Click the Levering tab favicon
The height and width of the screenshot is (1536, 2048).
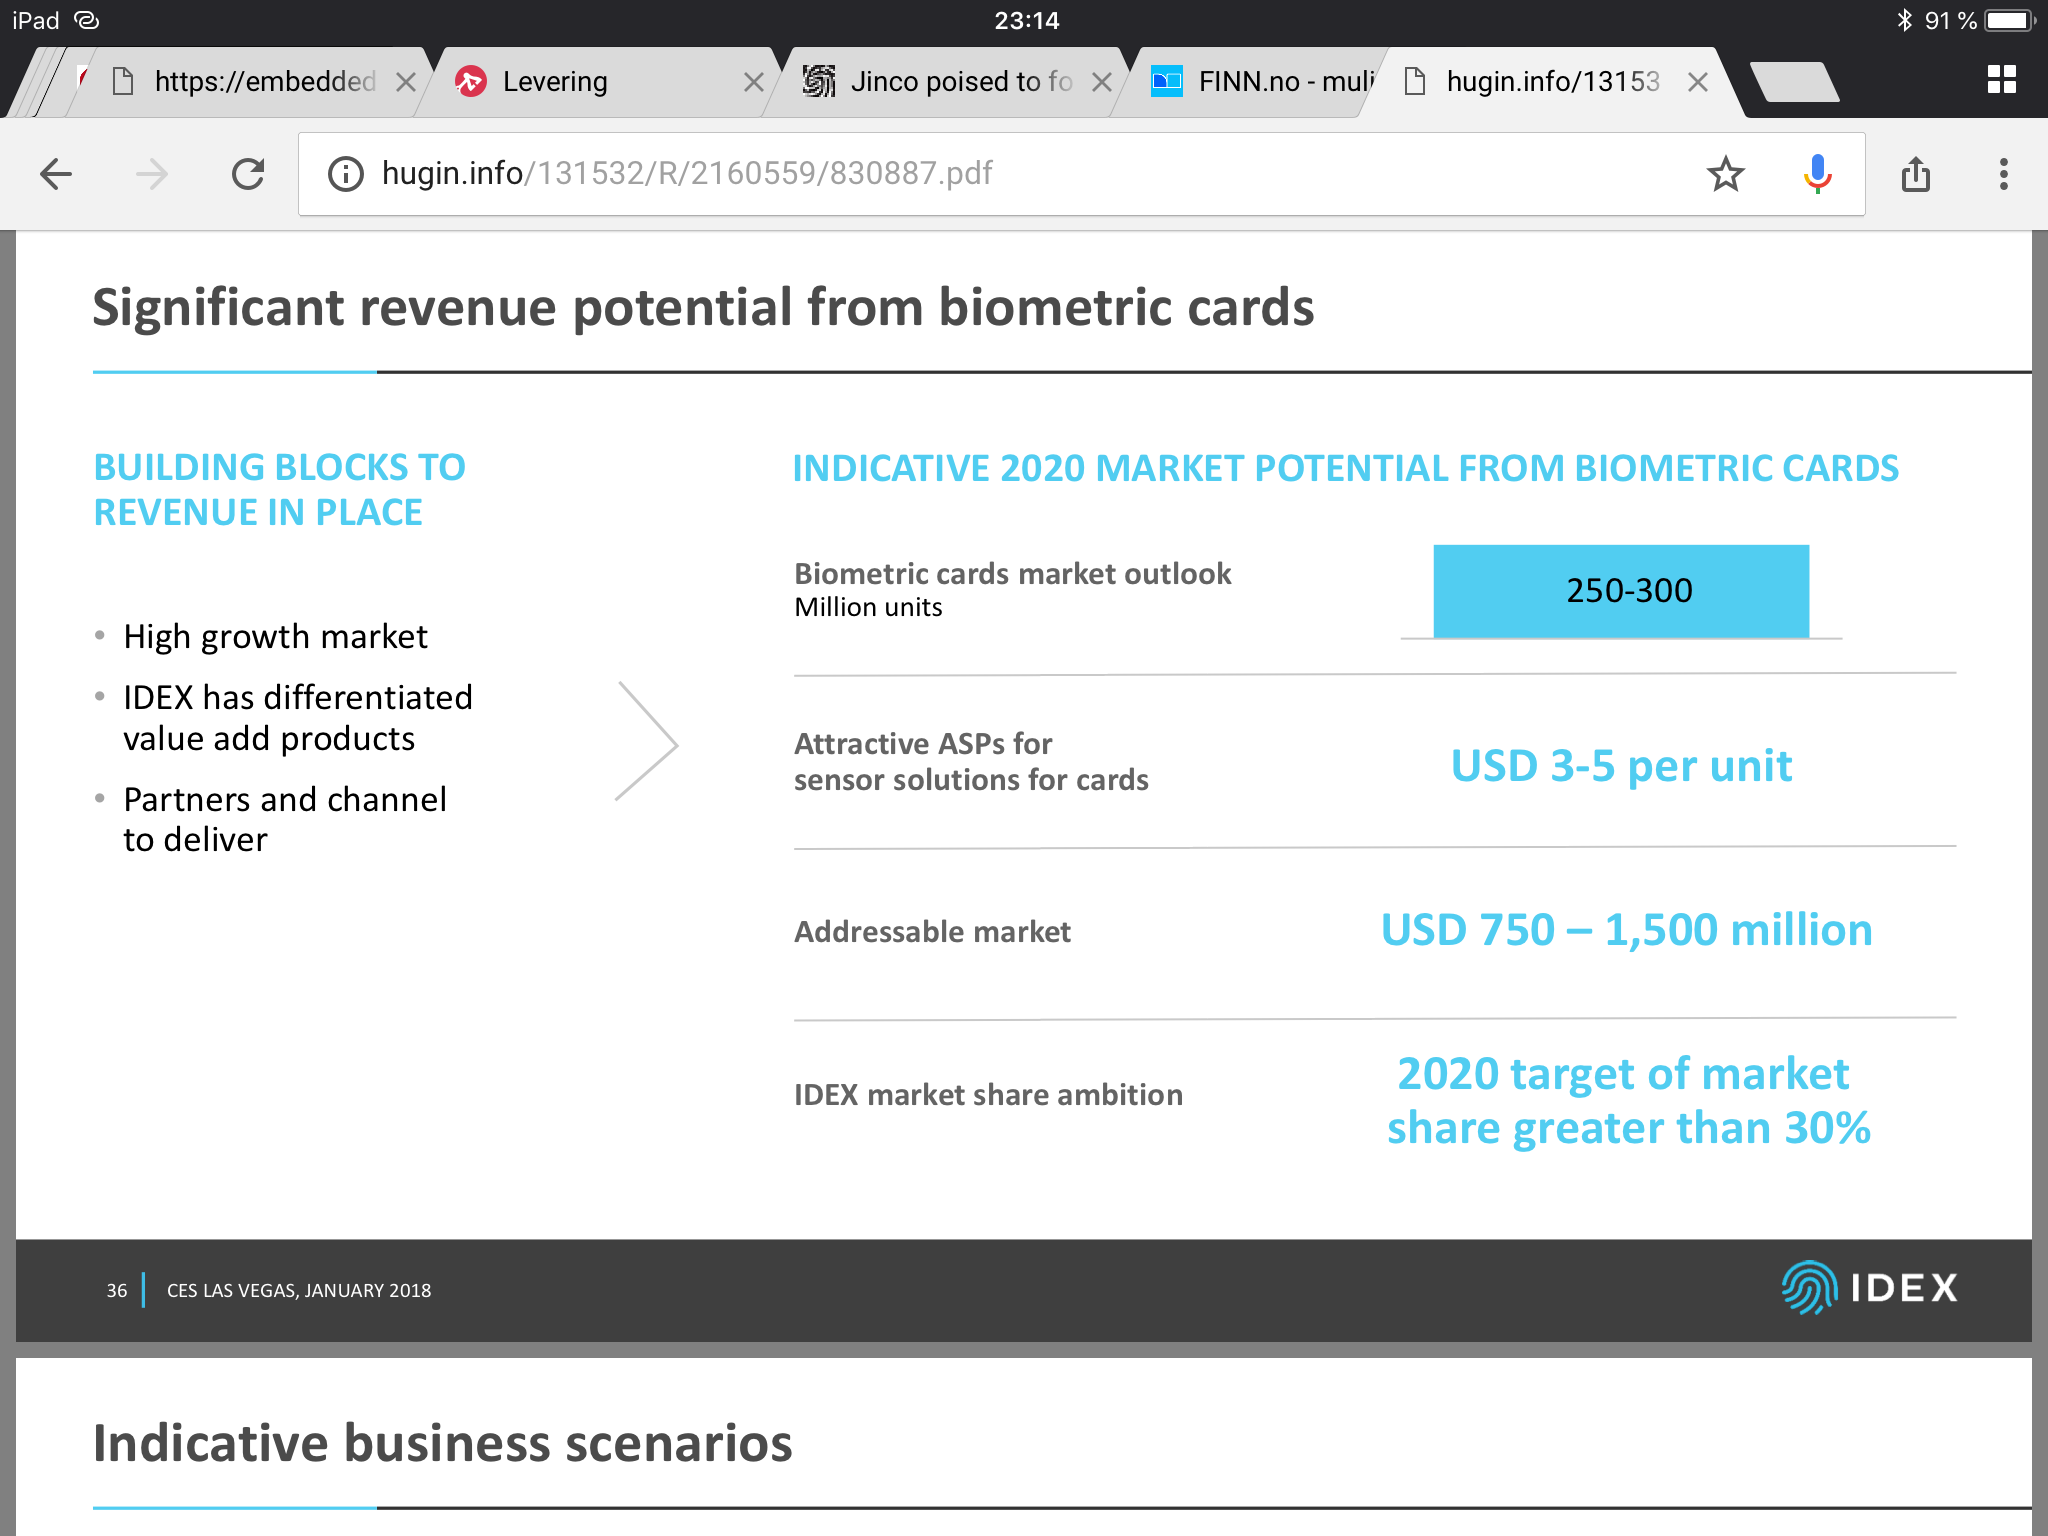coord(471,81)
